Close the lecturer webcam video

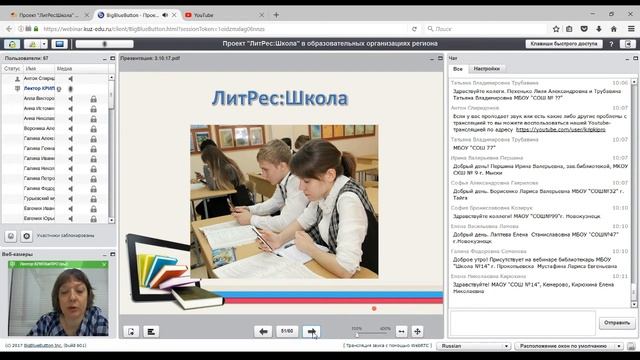(104, 264)
